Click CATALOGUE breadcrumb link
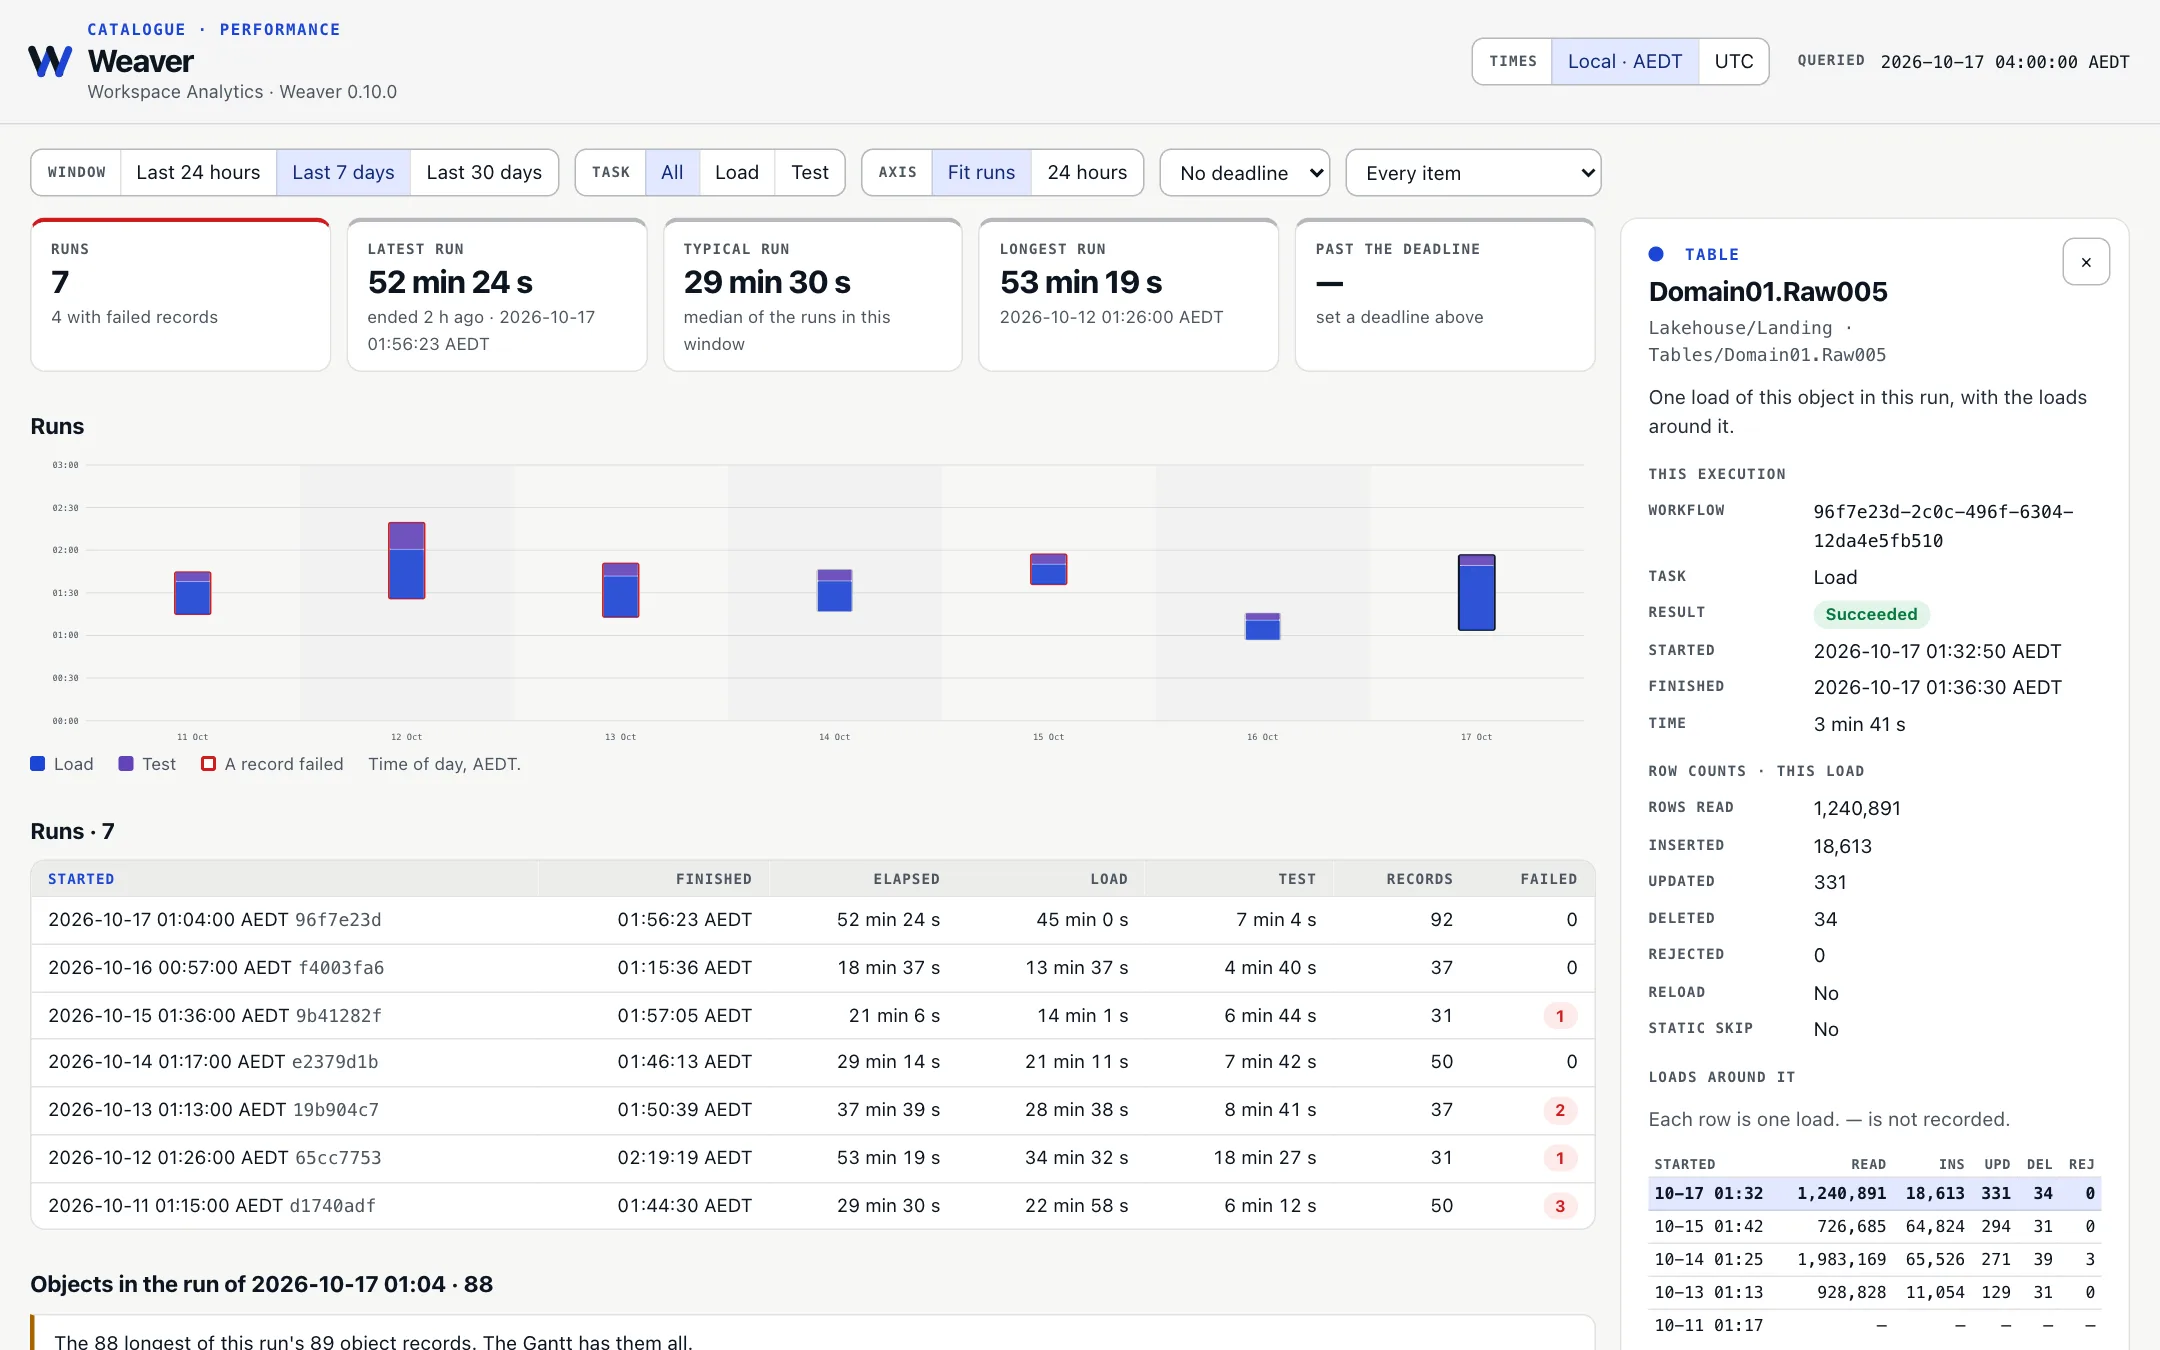This screenshot has height=1350, width=2160. (x=136, y=29)
